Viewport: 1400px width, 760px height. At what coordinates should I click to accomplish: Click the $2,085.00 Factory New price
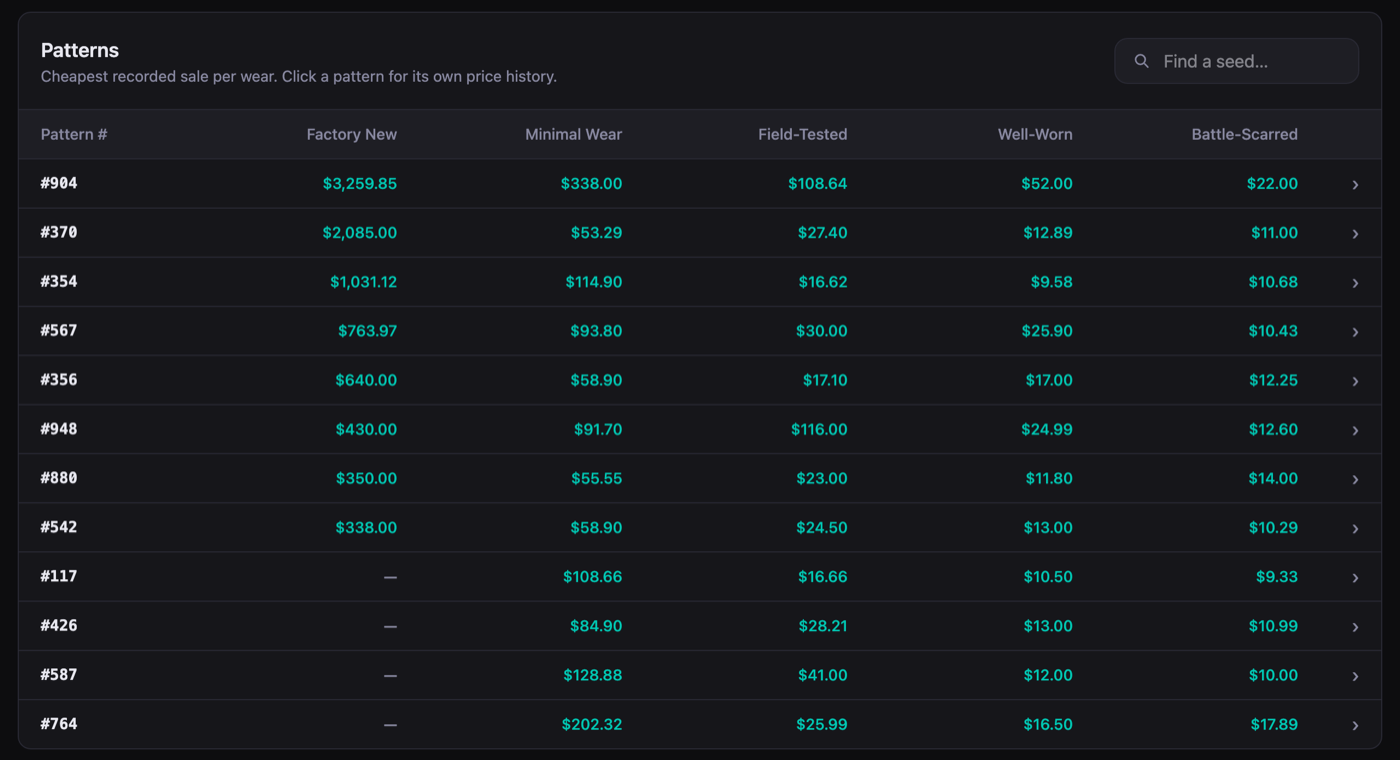point(360,233)
